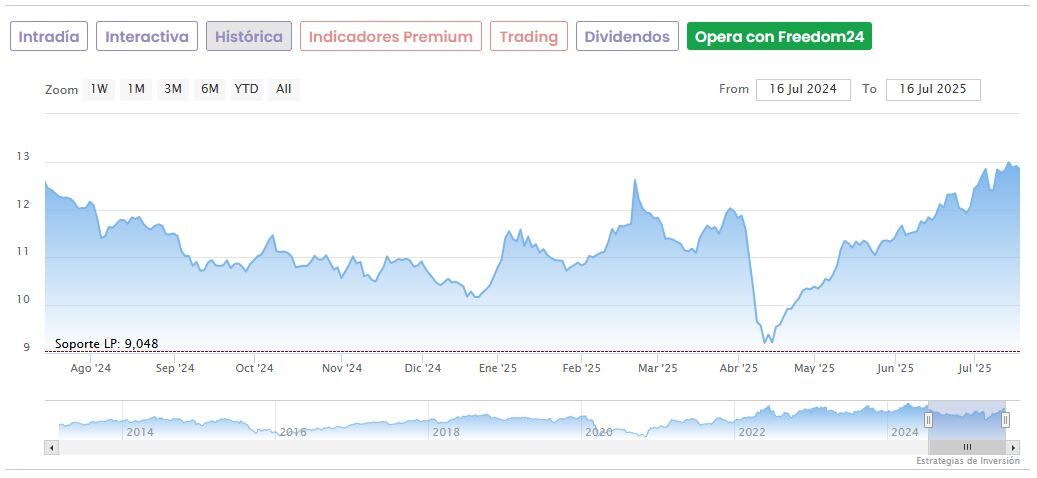This screenshot has height=478, width=1037.
Task: Click the From date field
Action: pos(803,89)
